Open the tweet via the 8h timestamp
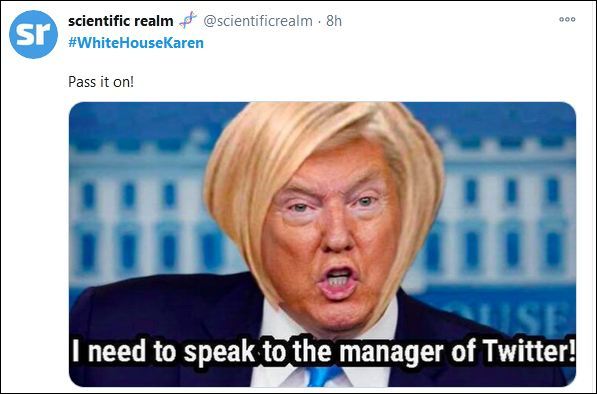Viewport: 597px width, 394px height. (x=334, y=21)
